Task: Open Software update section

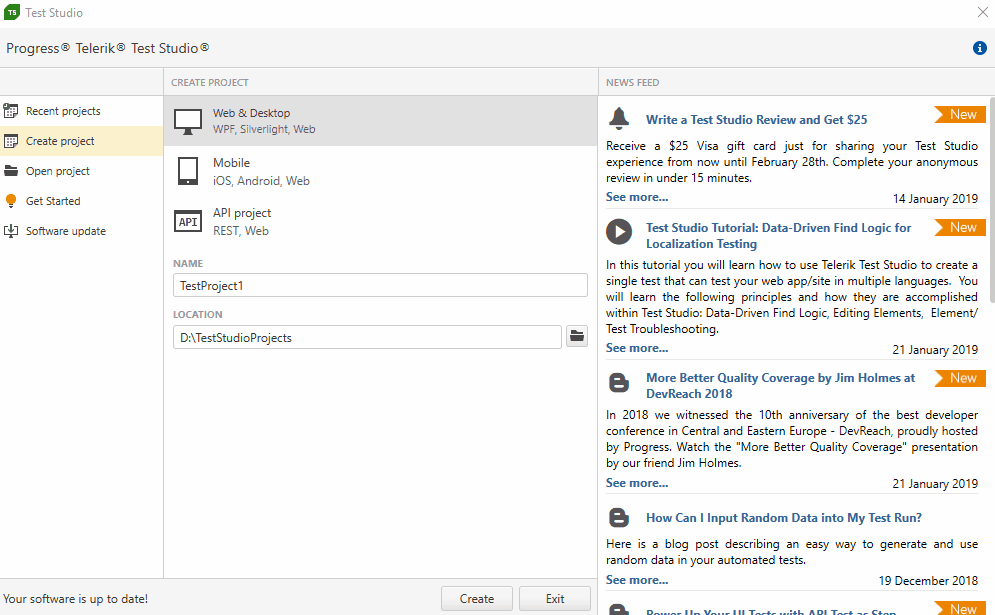Action: point(81,231)
